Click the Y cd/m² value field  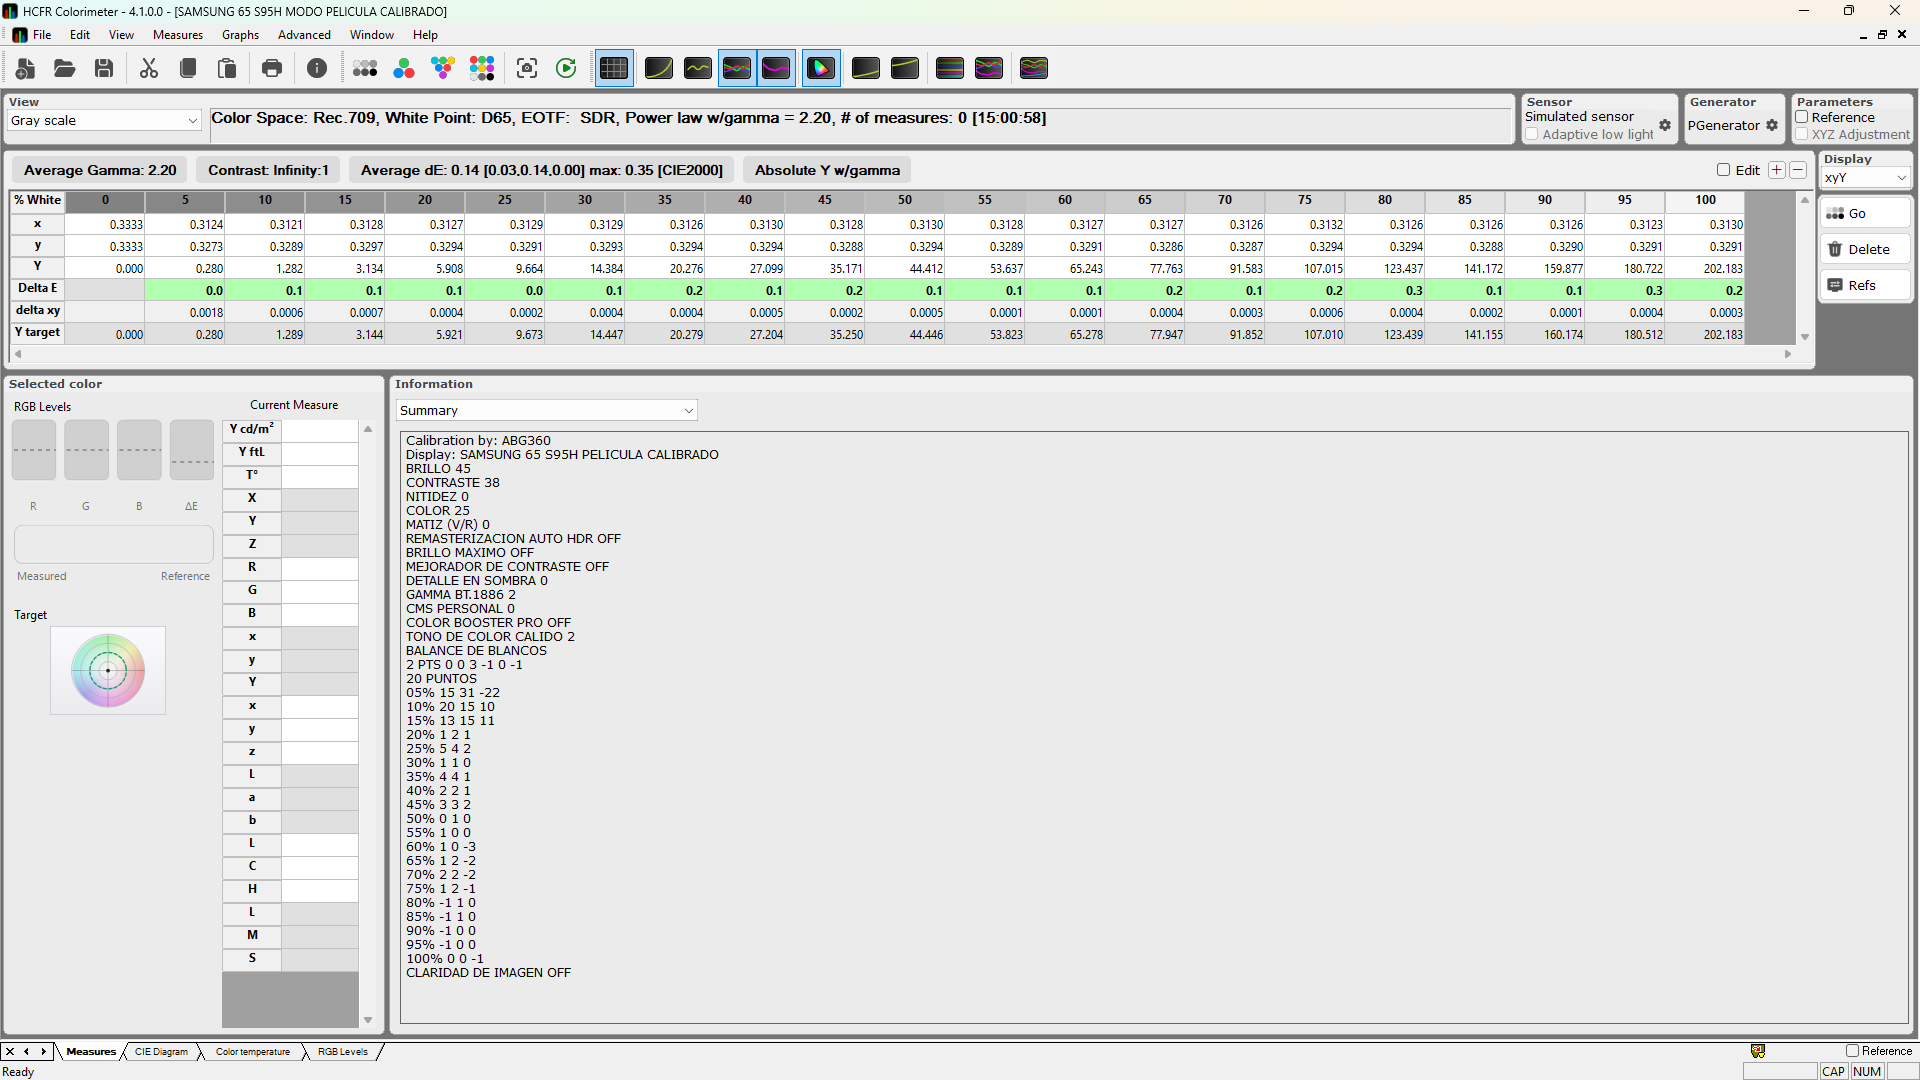pos(319,429)
